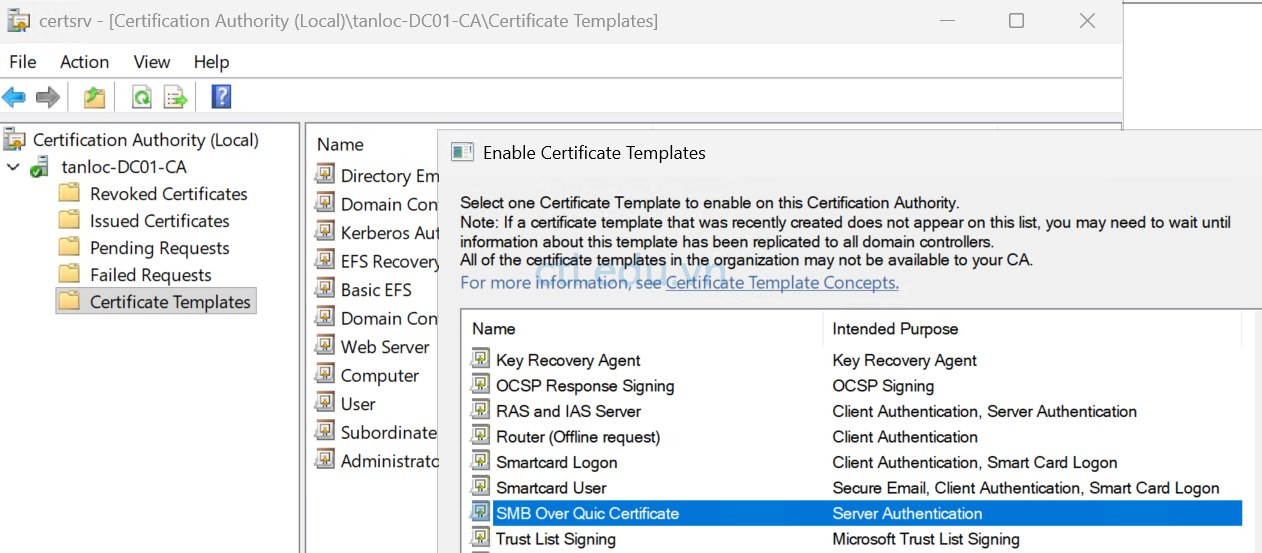Viewport: 1262px width, 553px height.
Task: Select the tanloc-DC01-CA server node
Action: 124,167
